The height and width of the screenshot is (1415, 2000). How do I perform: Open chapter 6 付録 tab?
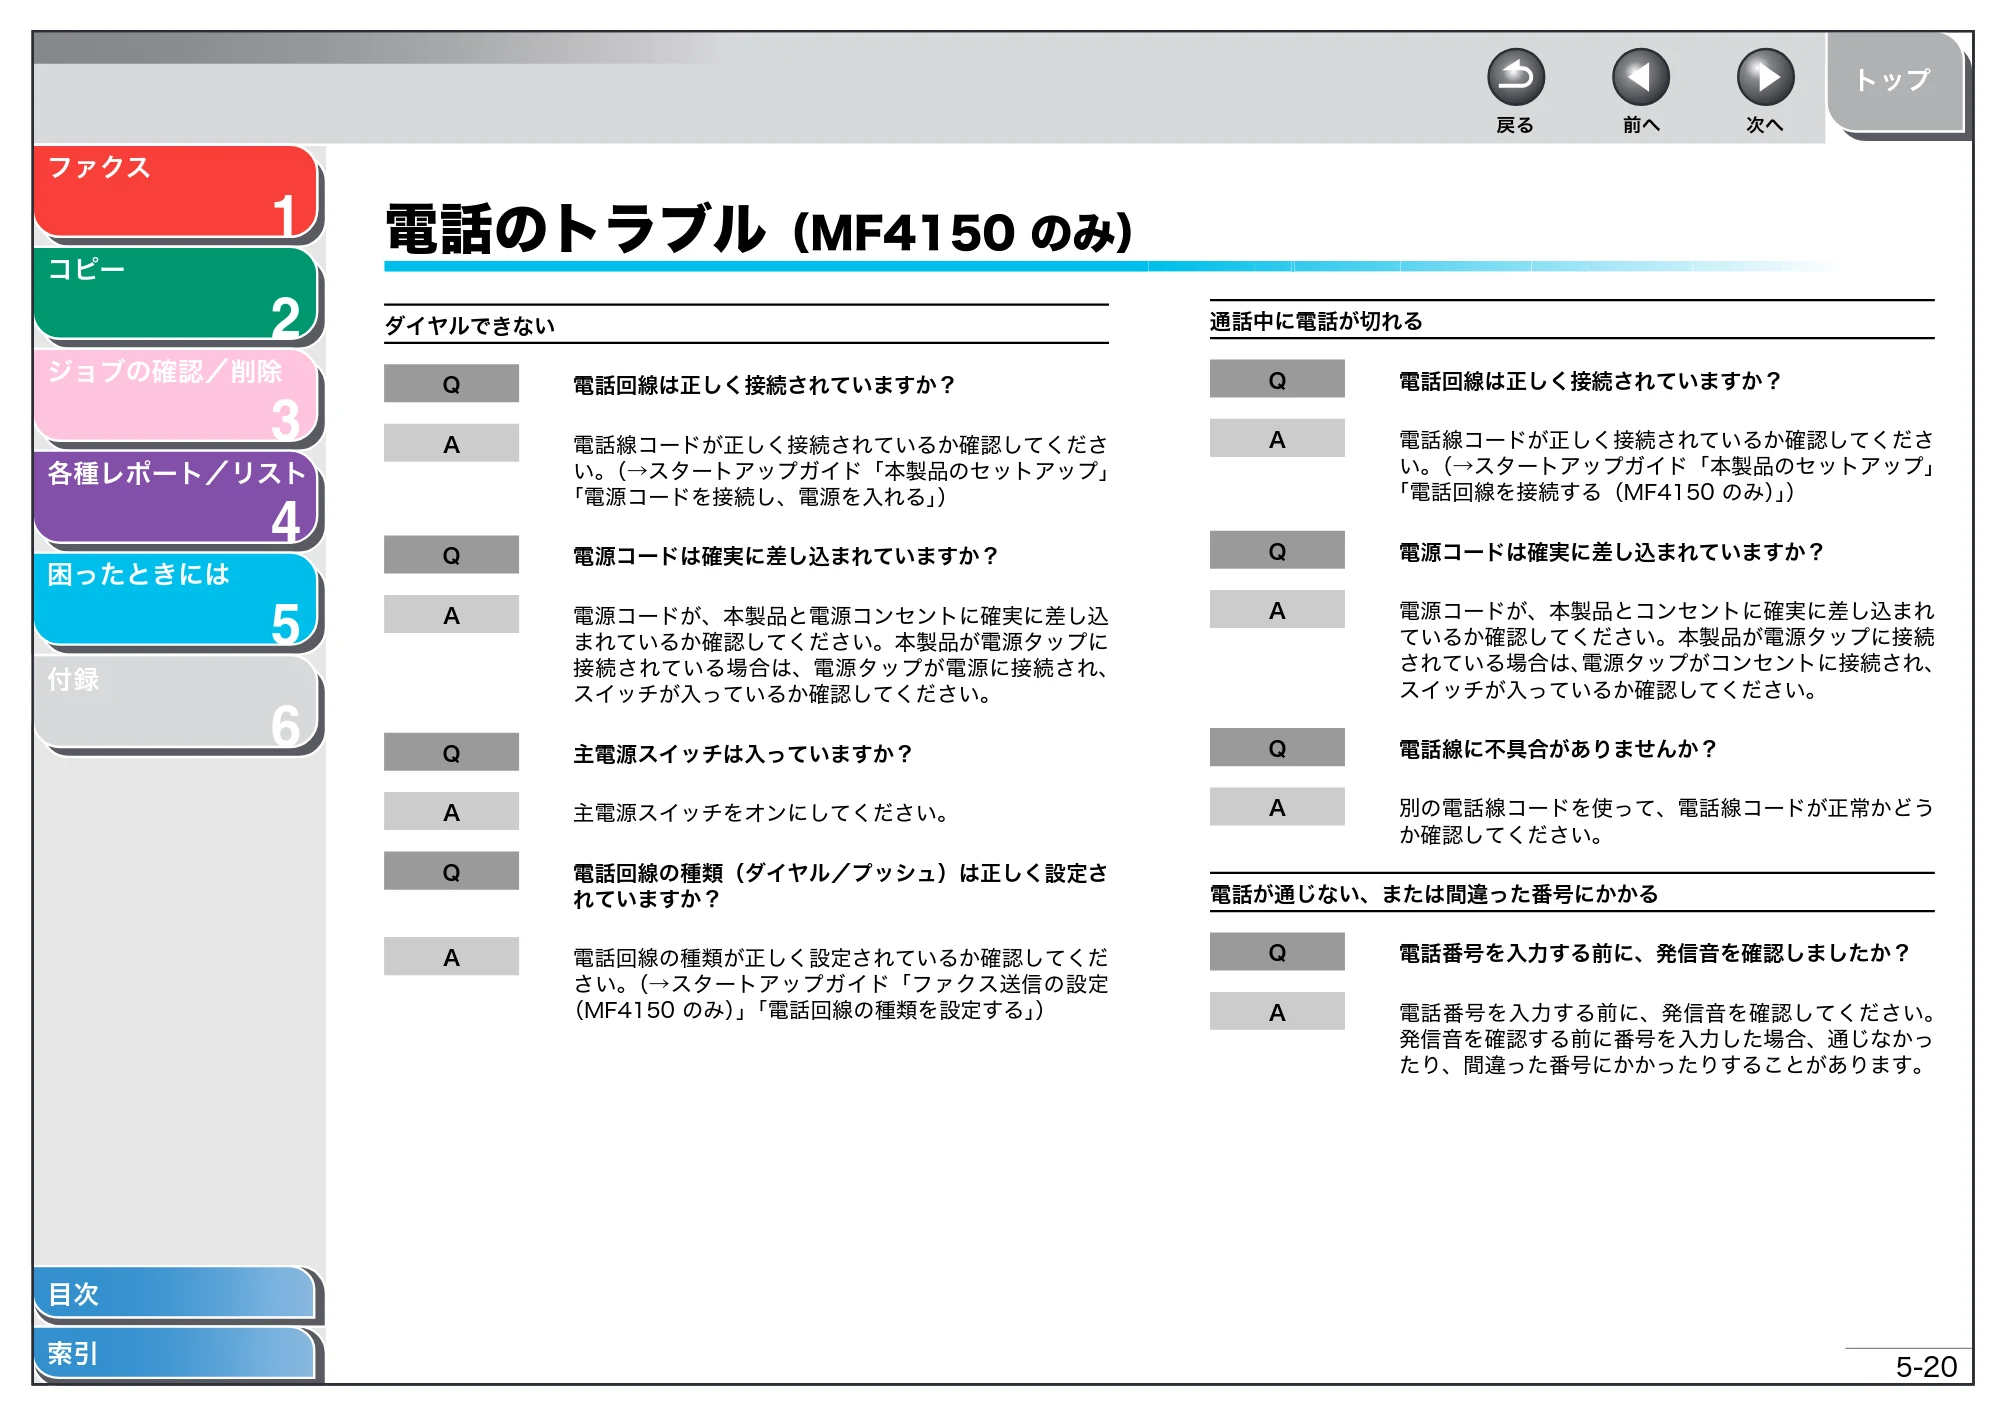pos(176,702)
